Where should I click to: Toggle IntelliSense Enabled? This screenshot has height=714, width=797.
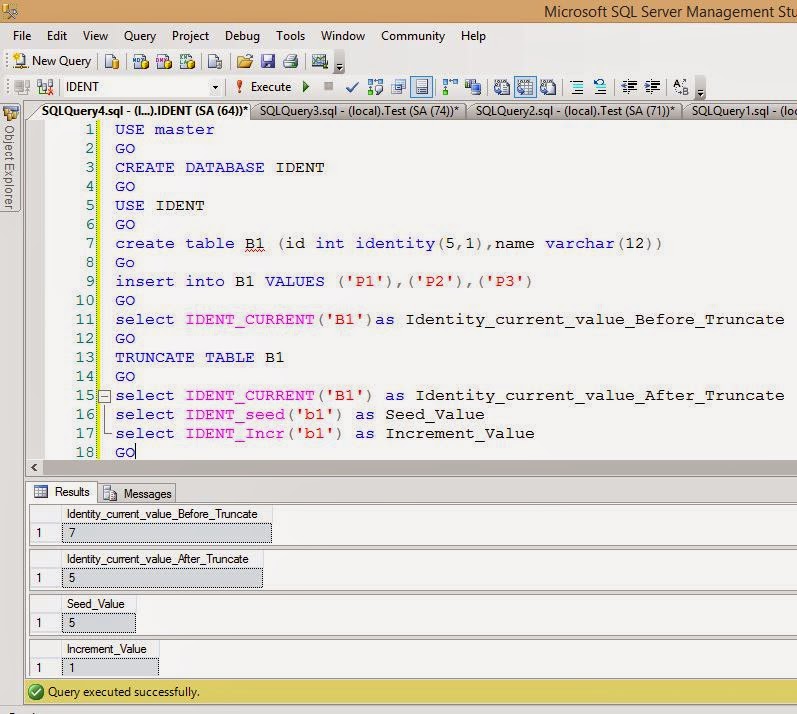[x=422, y=87]
